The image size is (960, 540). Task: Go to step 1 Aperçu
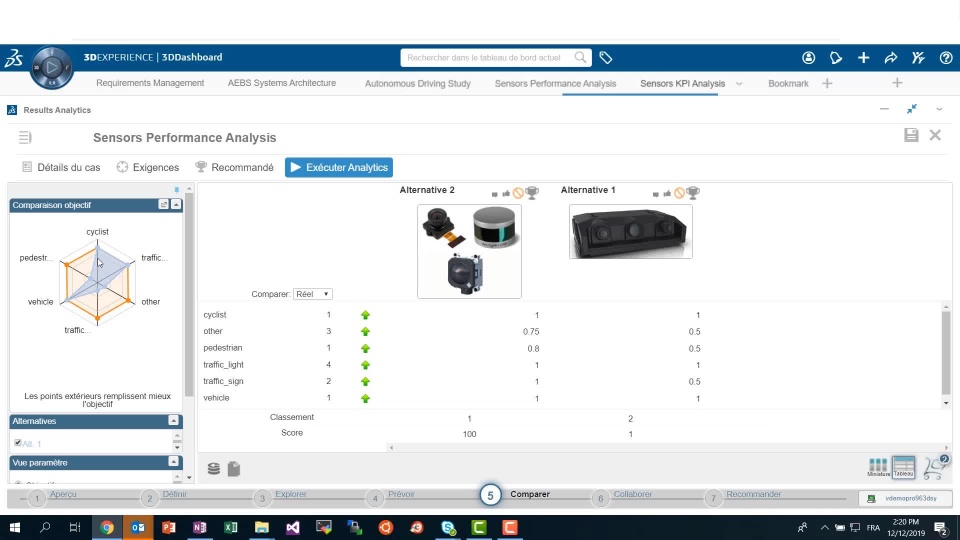(x=37, y=498)
